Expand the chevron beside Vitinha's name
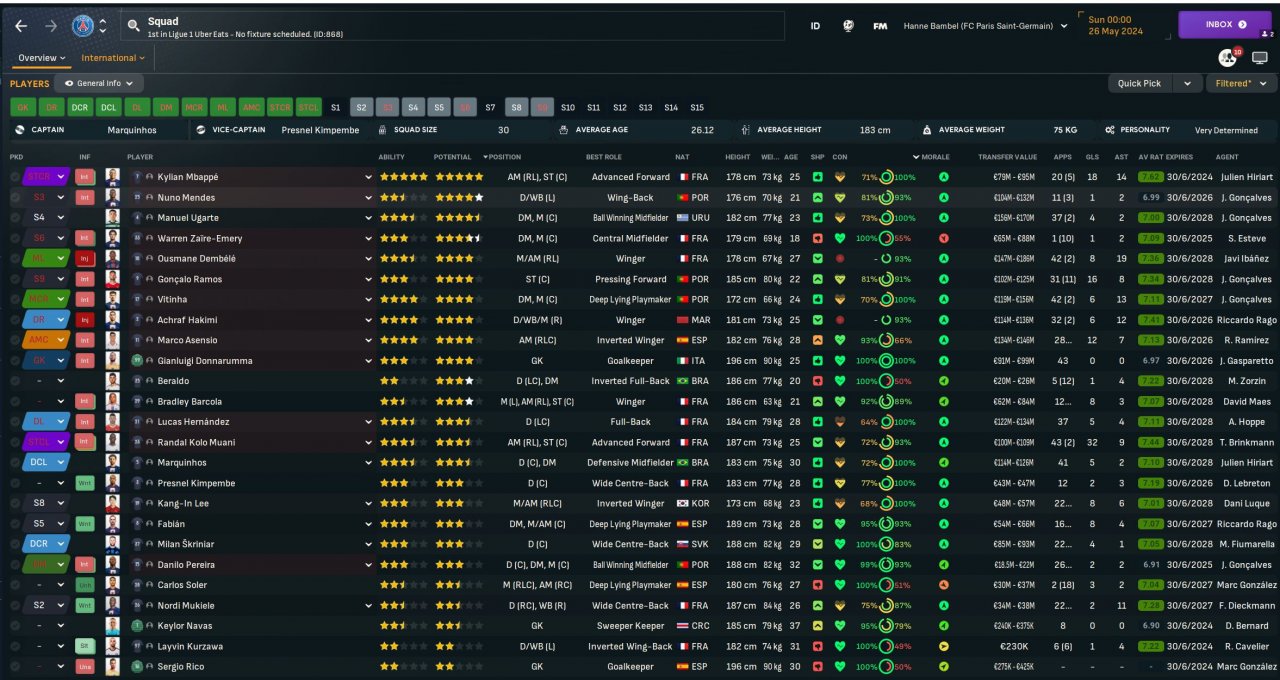The height and width of the screenshot is (680, 1280). [368, 300]
